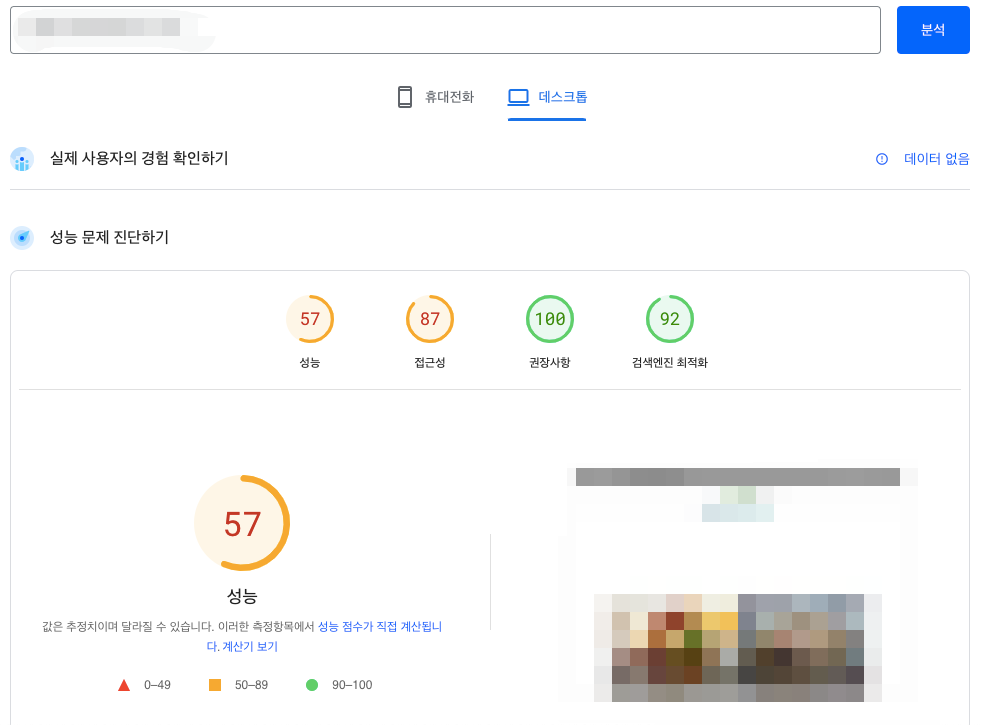981x725 pixels.
Task: Click the icon beside 성능 문제 진단하기
Action: coord(22,237)
